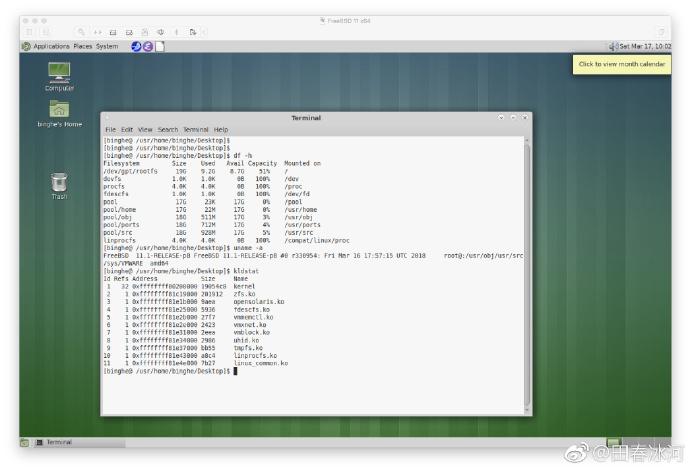Click the volume speaker icon in panel
This screenshot has height=470, width=690.
click(x=613, y=46)
